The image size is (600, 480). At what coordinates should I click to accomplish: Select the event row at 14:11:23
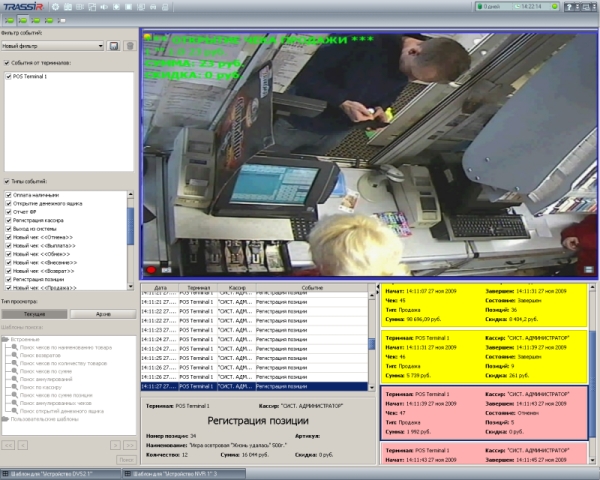(x=254, y=330)
